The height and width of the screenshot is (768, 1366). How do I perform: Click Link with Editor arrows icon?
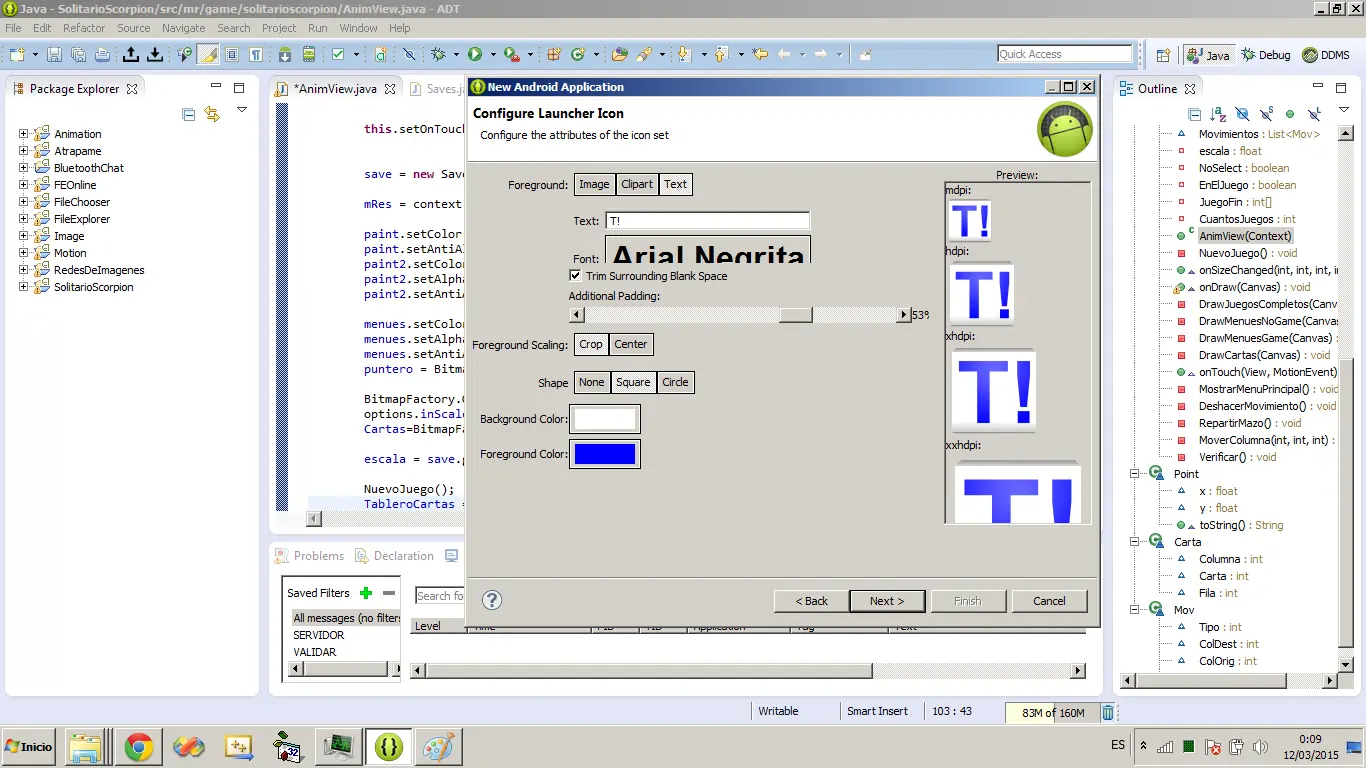(211, 115)
